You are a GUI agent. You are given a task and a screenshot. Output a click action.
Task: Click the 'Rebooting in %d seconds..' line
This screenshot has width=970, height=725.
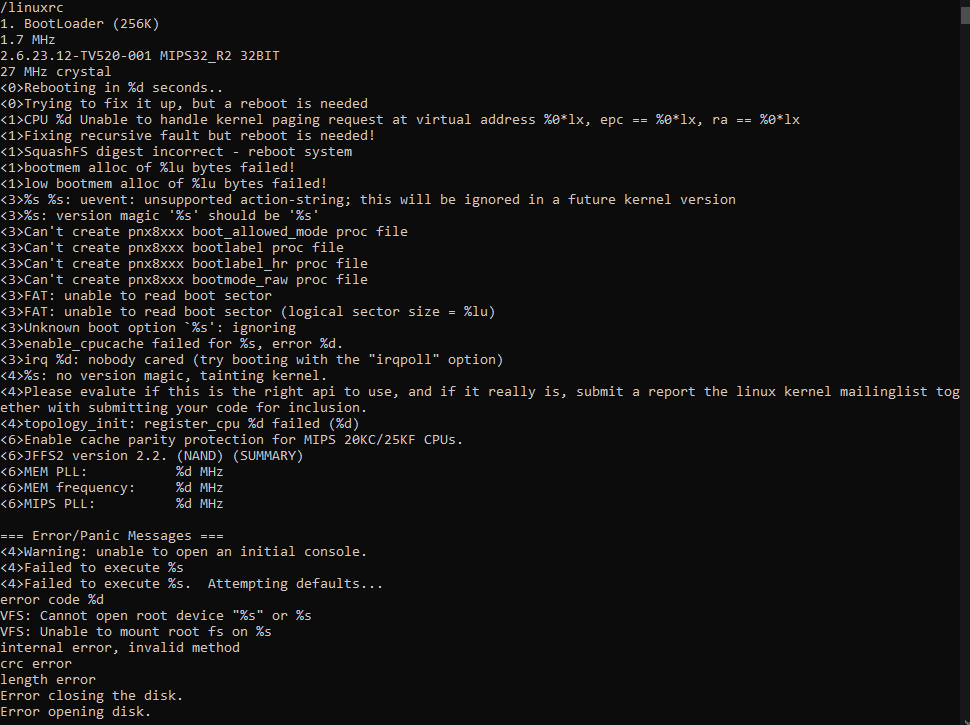pos(111,88)
